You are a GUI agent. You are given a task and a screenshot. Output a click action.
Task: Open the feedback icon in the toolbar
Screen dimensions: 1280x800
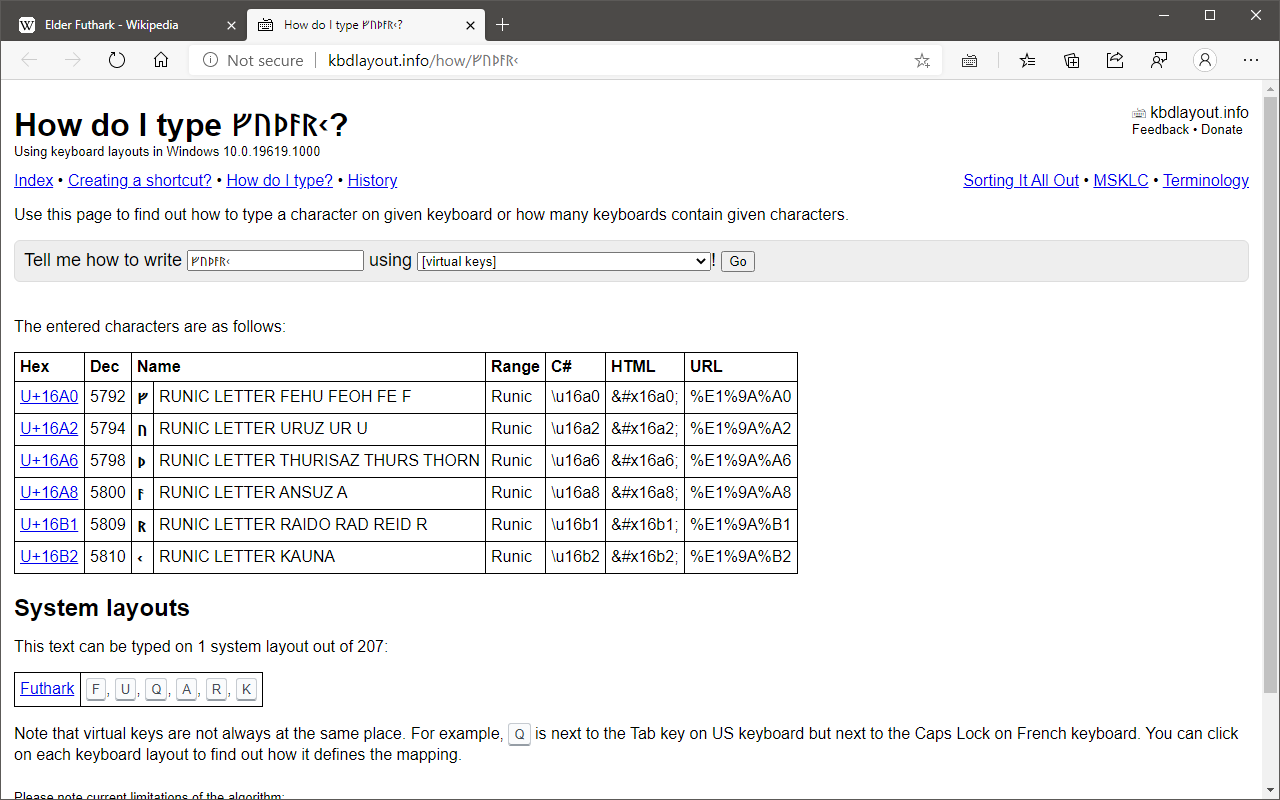[1159, 60]
